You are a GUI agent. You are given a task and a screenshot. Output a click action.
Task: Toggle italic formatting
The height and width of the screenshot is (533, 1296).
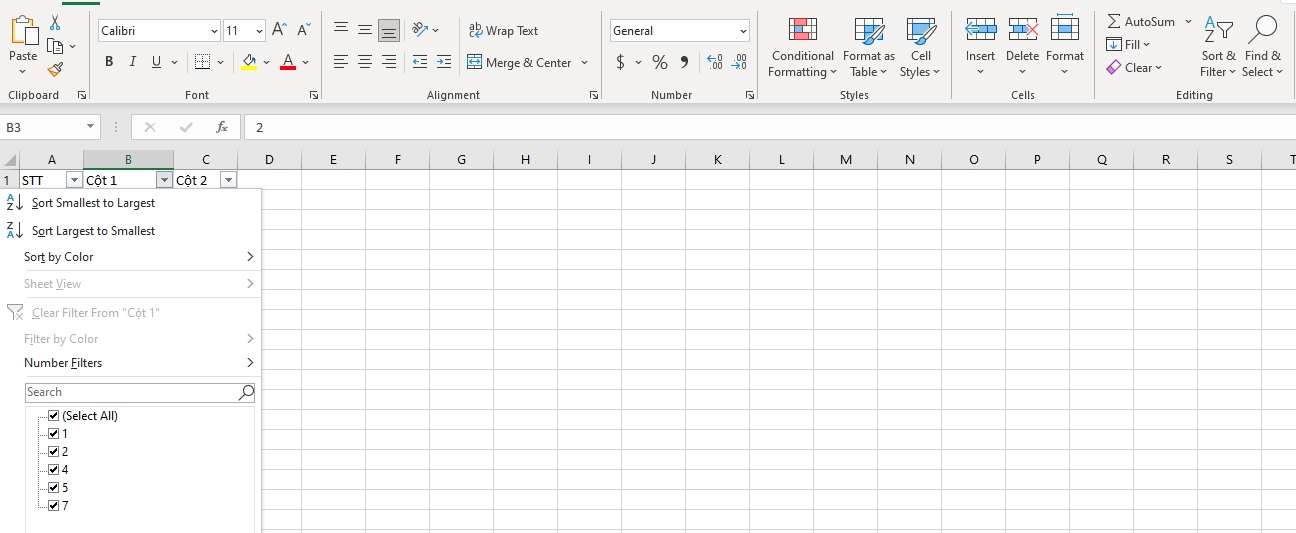[x=133, y=62]
